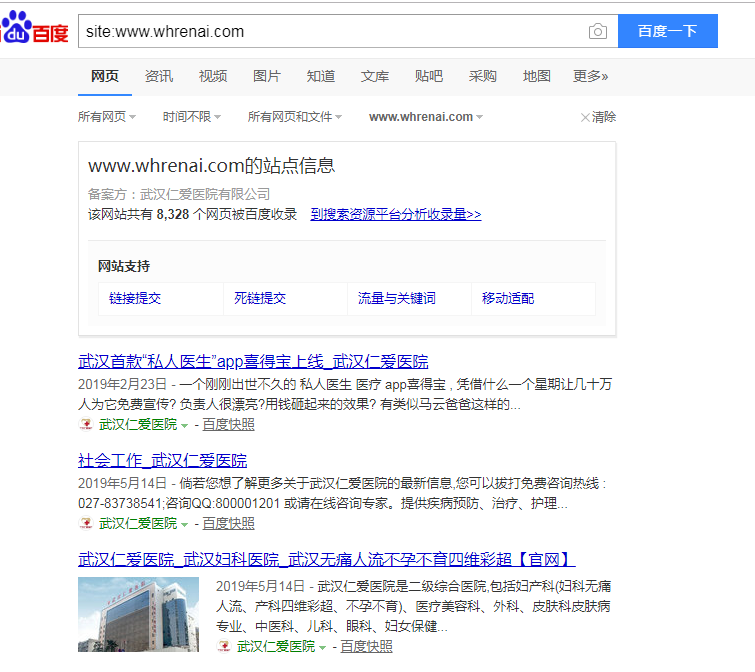Click the 百度一下 search button
Image resolution: width=755 pixels, height=672 pixels.
coord(668,31)
